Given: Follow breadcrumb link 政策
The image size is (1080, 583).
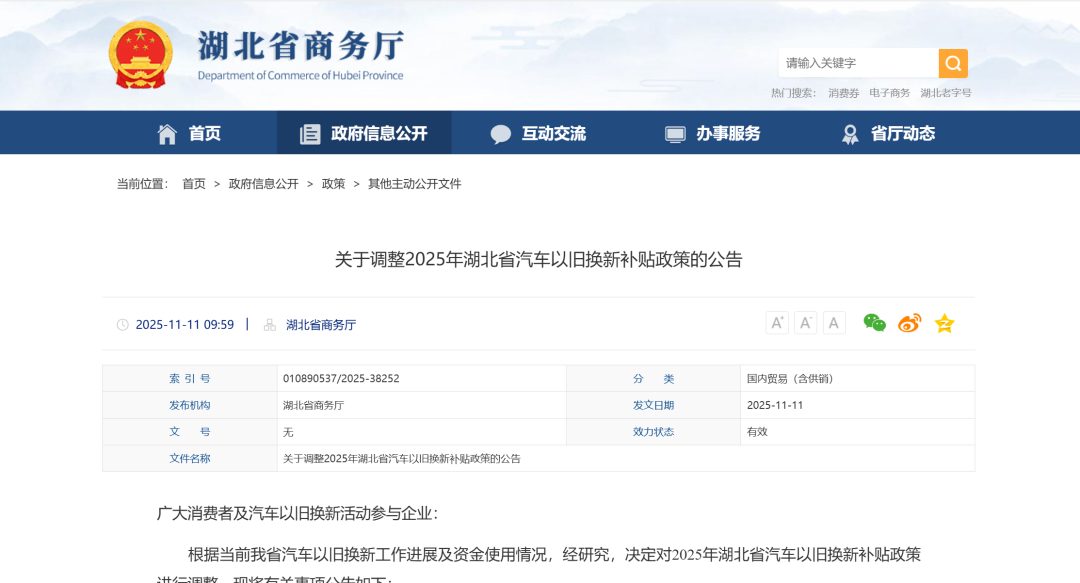Looking at the screenshot, I should [333, 184].
